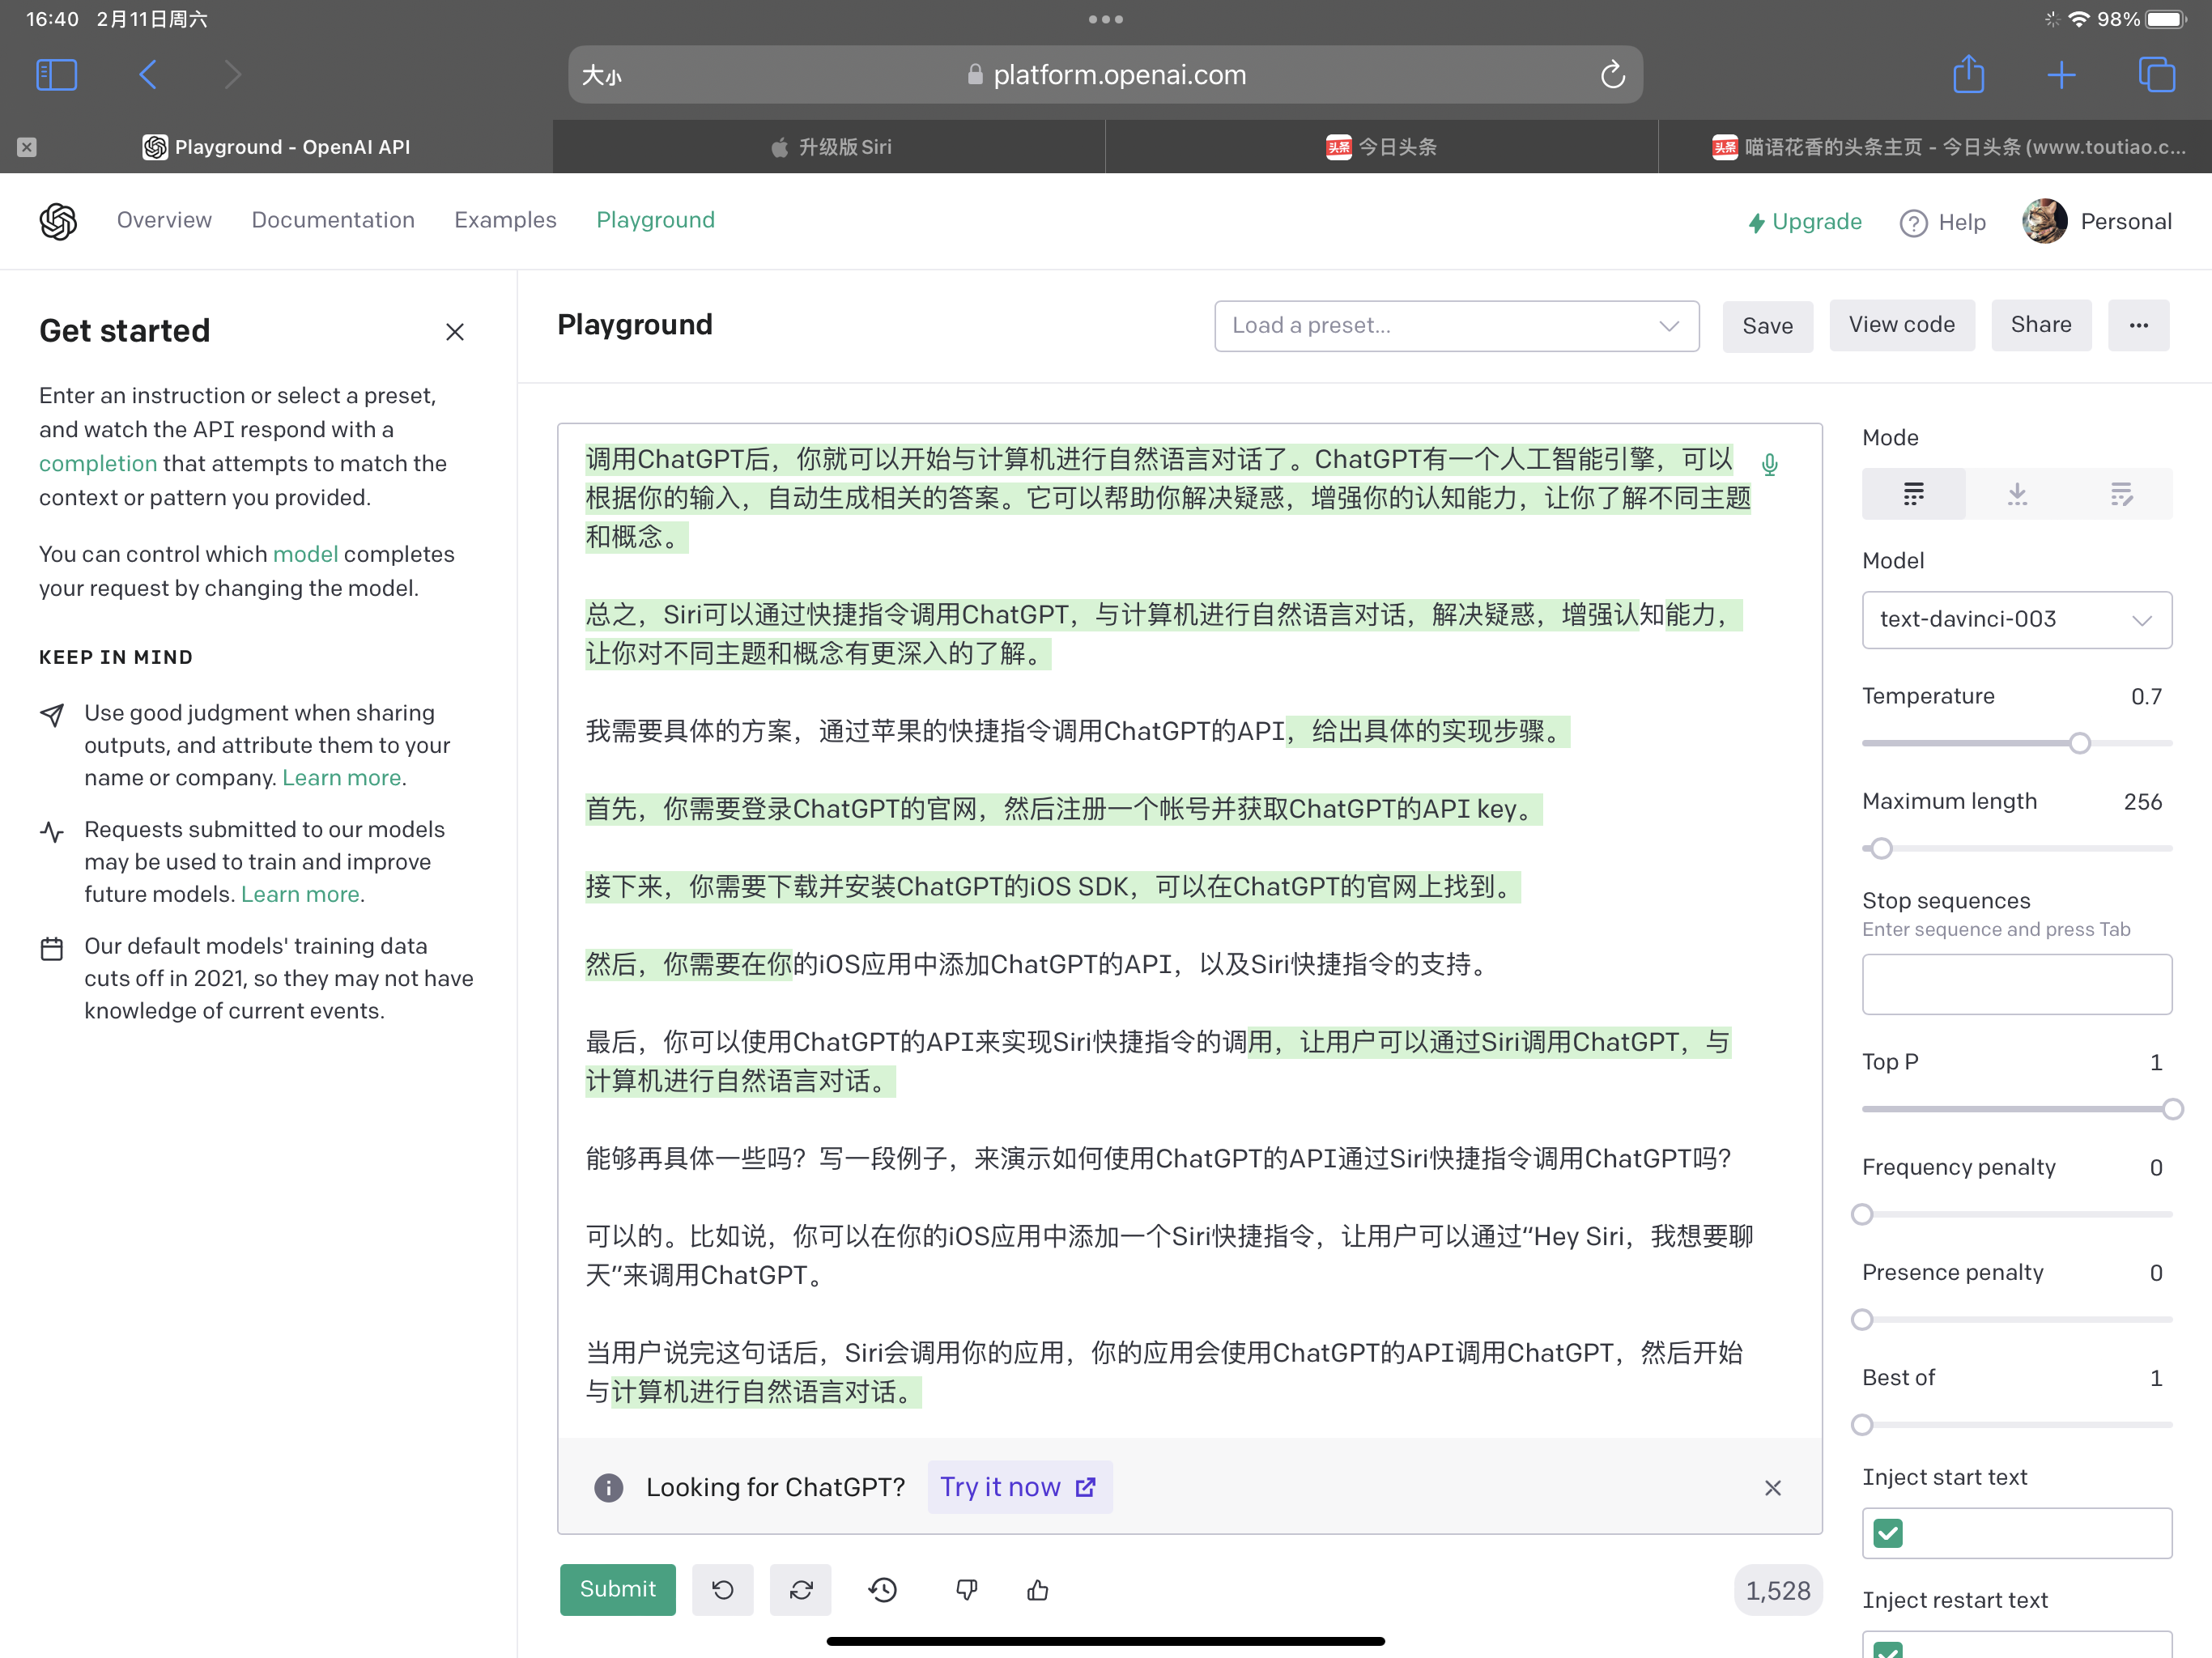Mark completion as thumbs down

pos(966,1589)
